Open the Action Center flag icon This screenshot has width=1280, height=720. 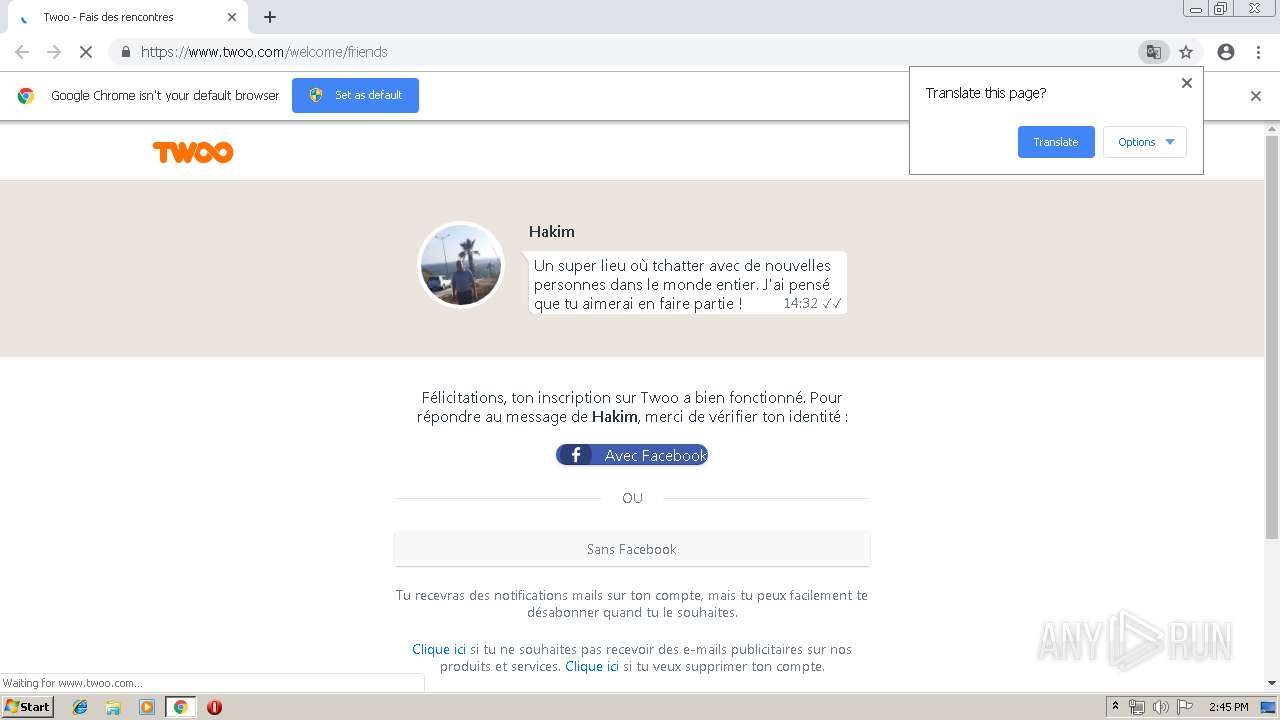[1185, 707]
